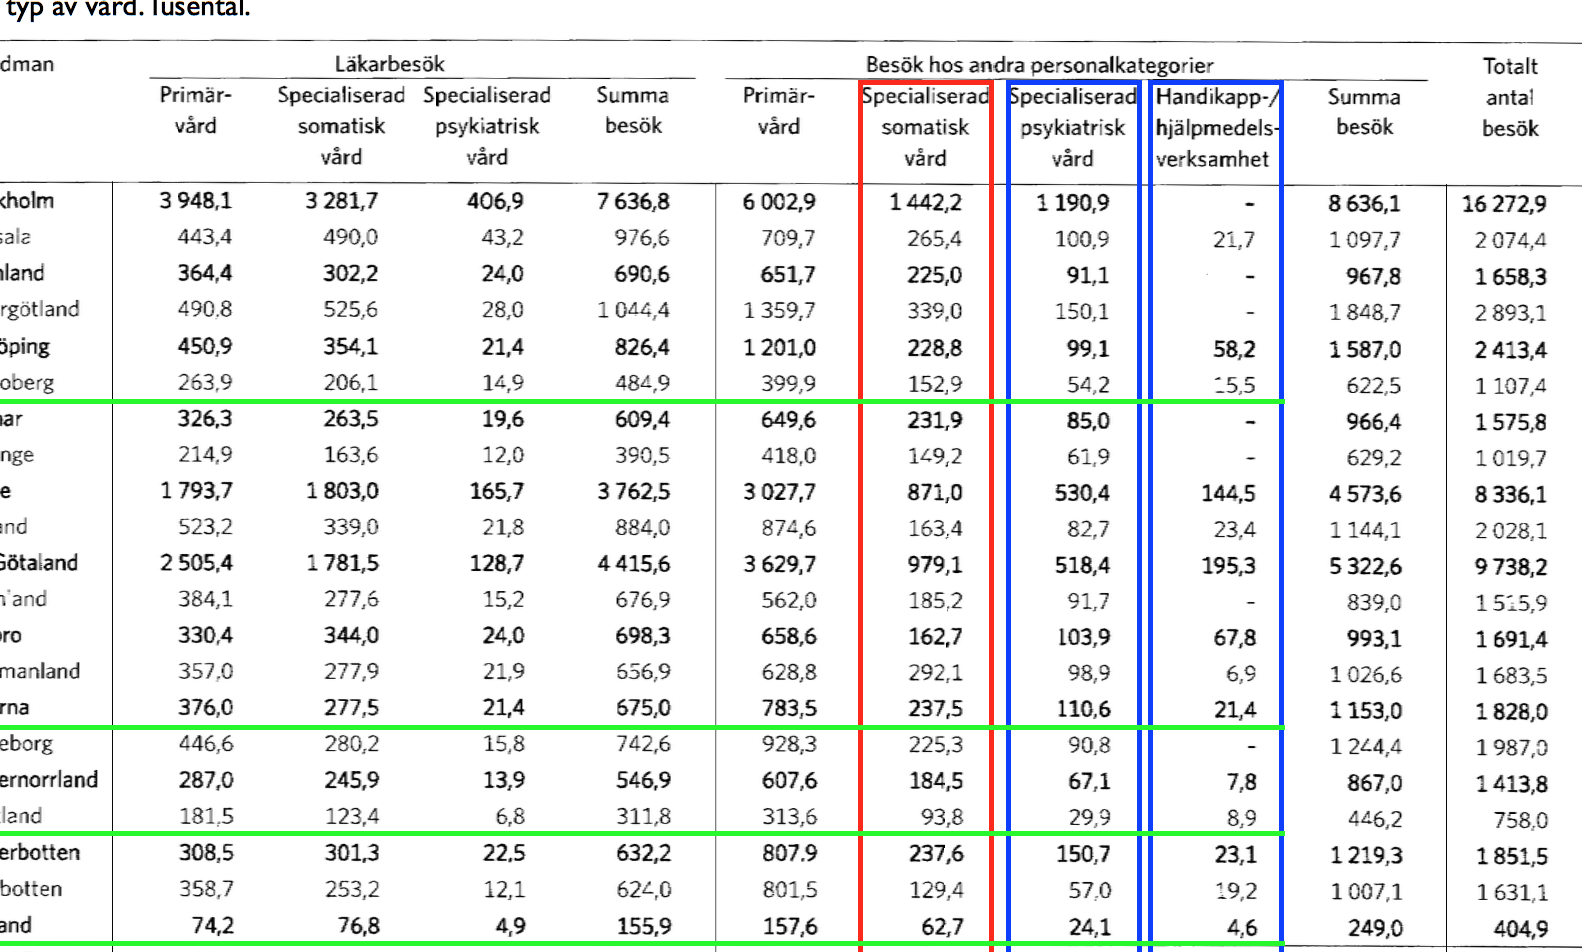Select the sum value '7 636,8'
This screenshot has width=1582, height=952.
pyautogui.click(x=633, y=202)
